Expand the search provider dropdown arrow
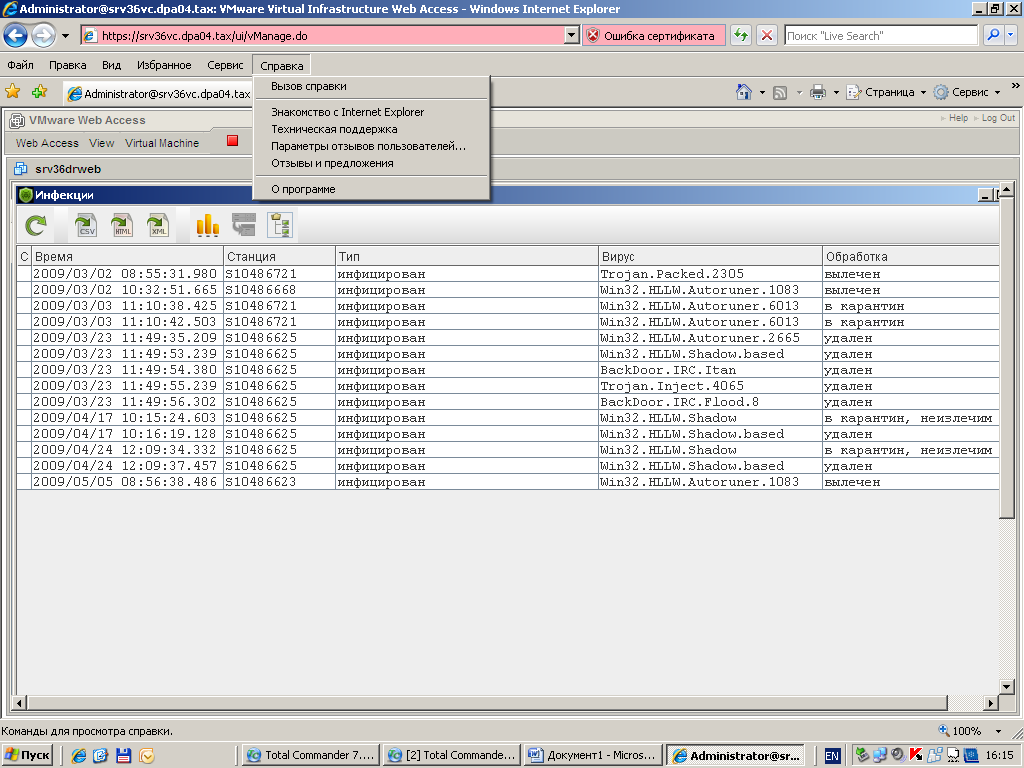 pyautogui.click(x=1011, y=35)
